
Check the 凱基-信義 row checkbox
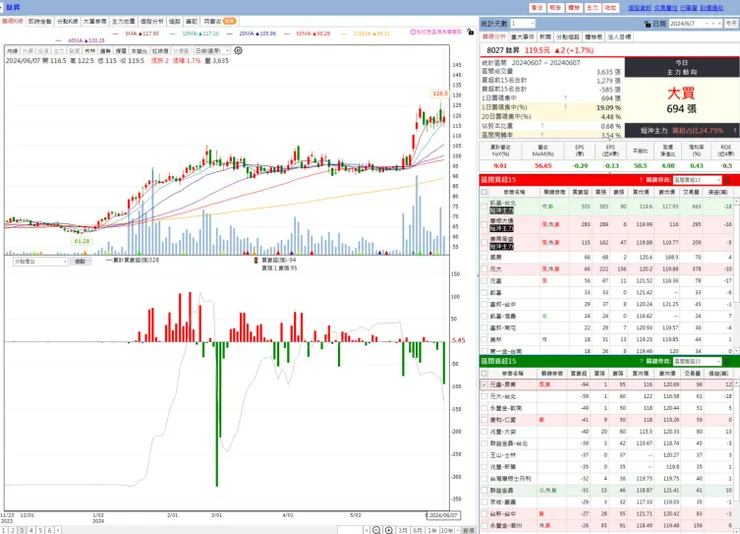[484, 316]
